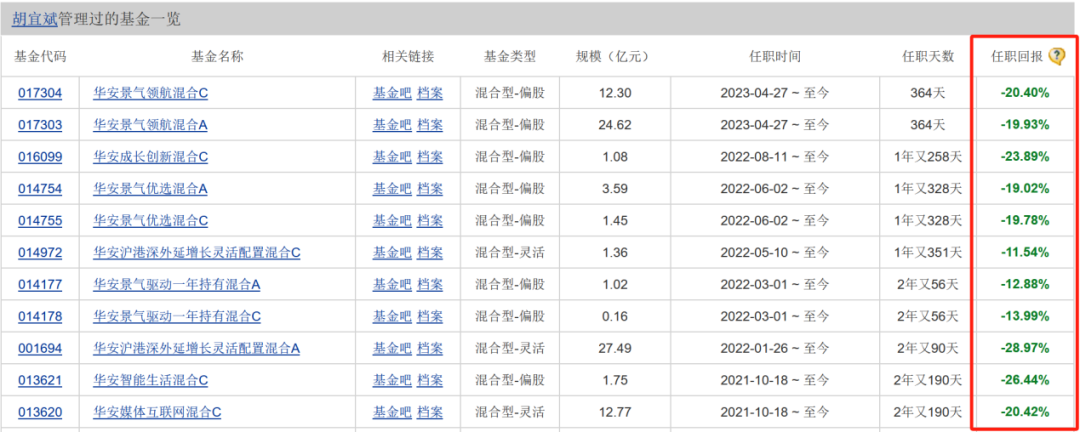Select the -26.44% return value

pos(1025,380)
